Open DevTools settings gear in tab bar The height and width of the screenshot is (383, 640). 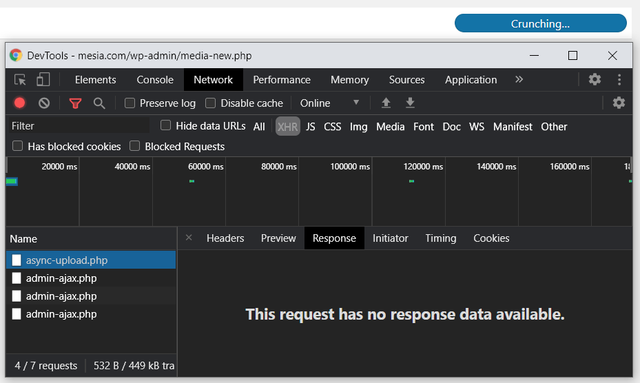click(x=595, y=79)
